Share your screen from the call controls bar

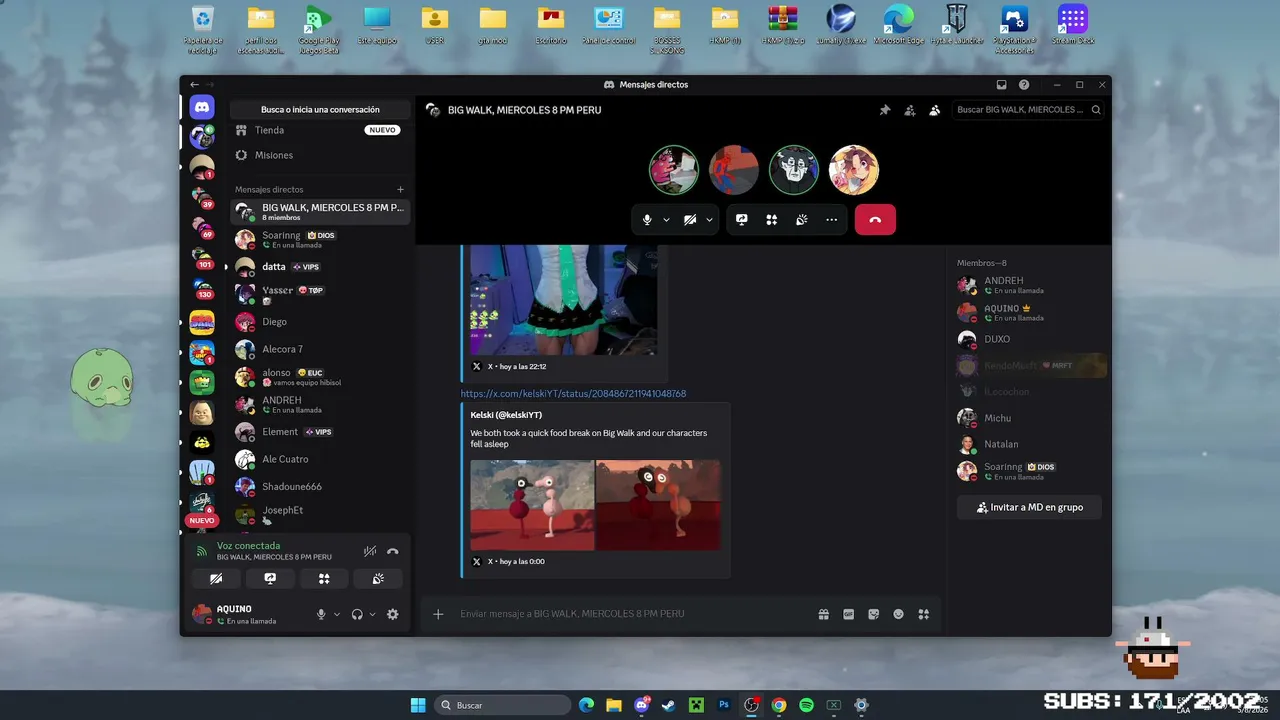[x=742, y=220]
